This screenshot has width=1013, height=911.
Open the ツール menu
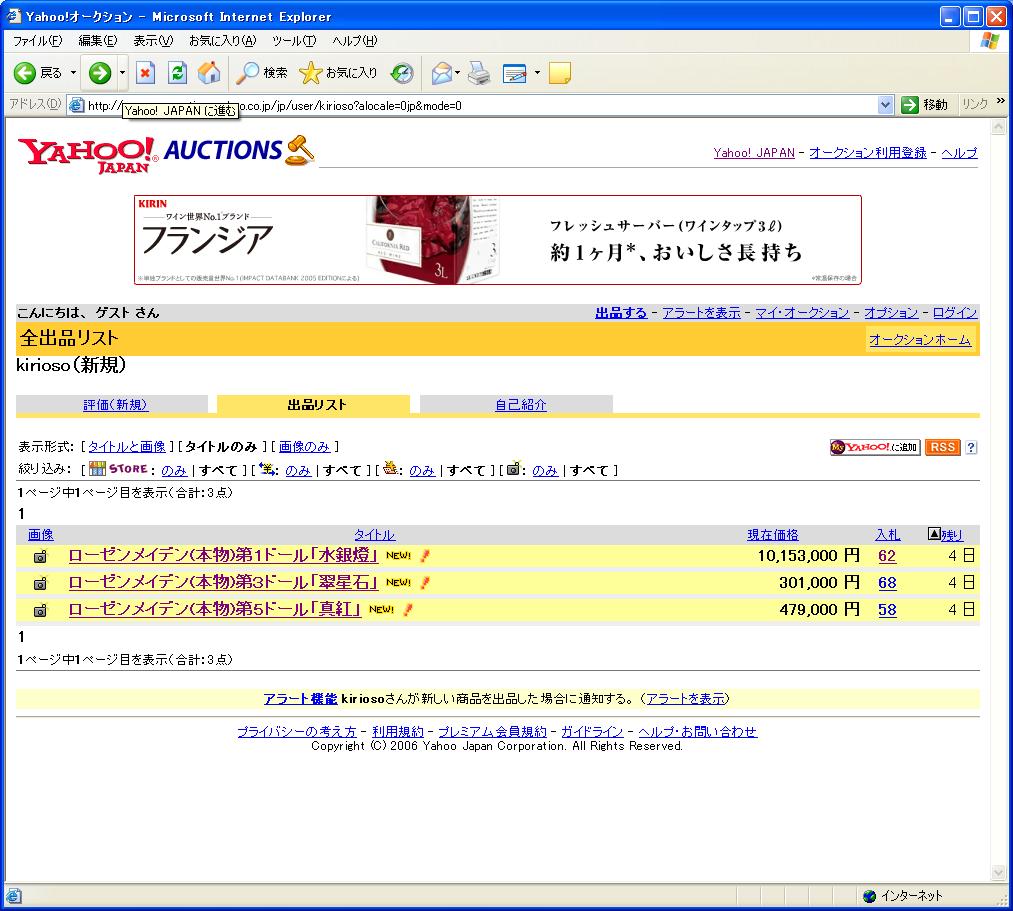click(x=294, y=41)
